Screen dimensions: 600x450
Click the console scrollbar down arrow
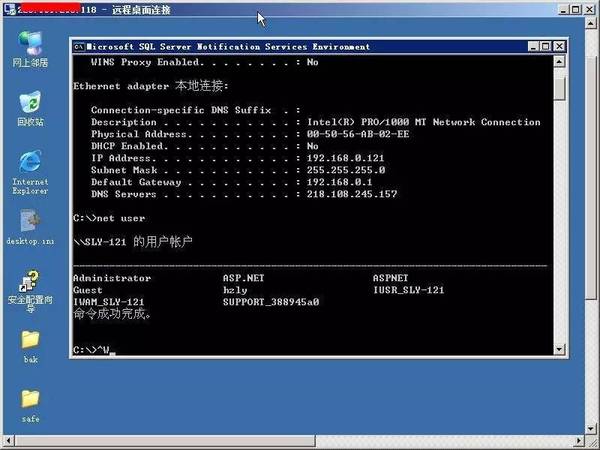pos(559,349)
